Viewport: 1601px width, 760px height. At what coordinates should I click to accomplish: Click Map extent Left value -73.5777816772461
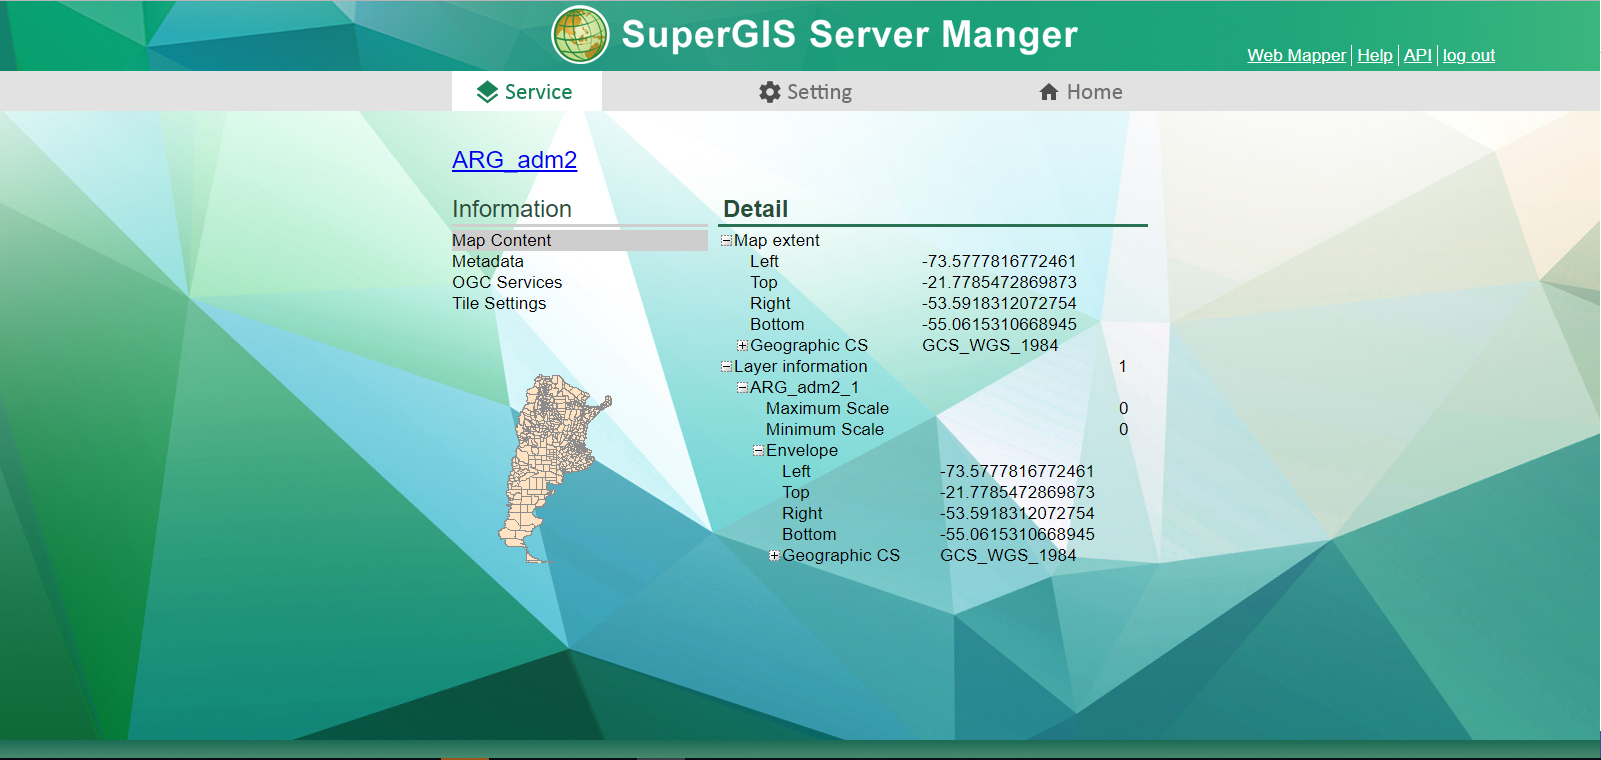click(x=999, y=261)
